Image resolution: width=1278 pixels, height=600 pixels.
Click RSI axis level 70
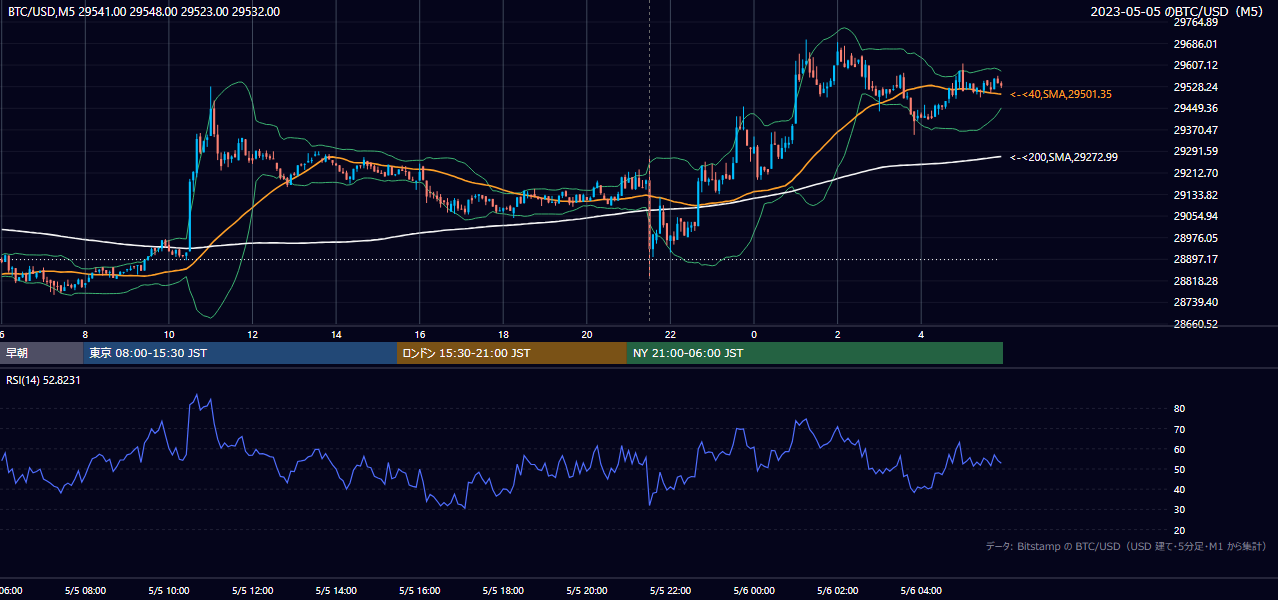1179,429
